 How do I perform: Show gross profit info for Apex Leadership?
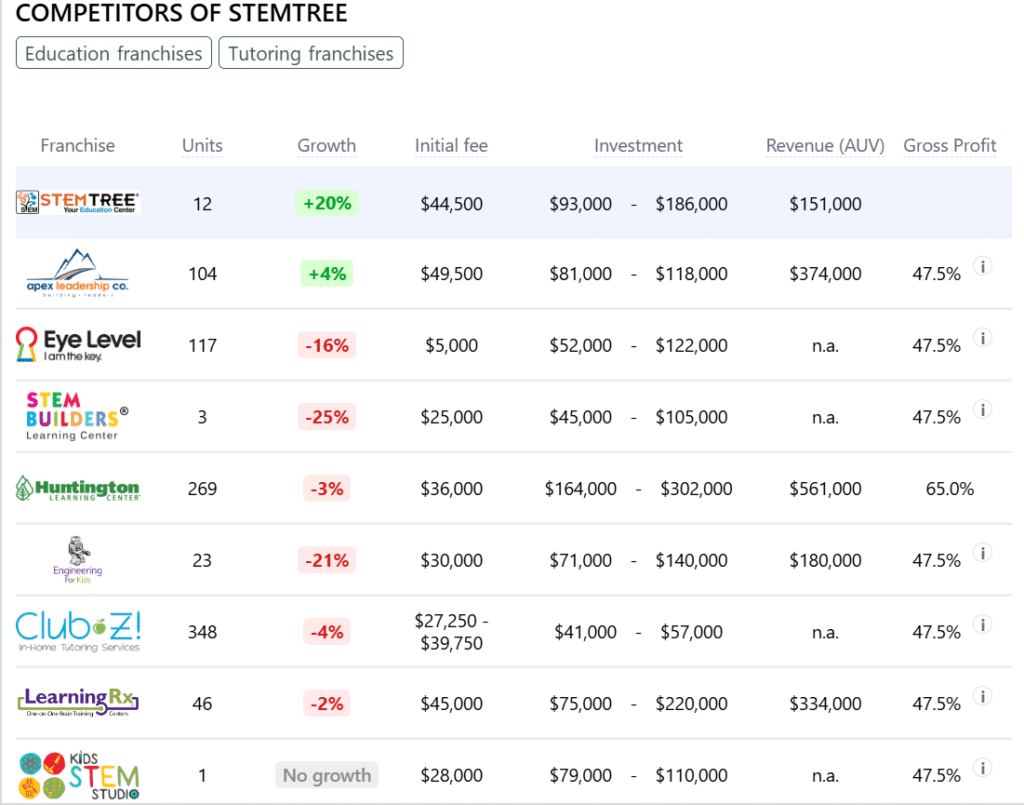(983, 266)
